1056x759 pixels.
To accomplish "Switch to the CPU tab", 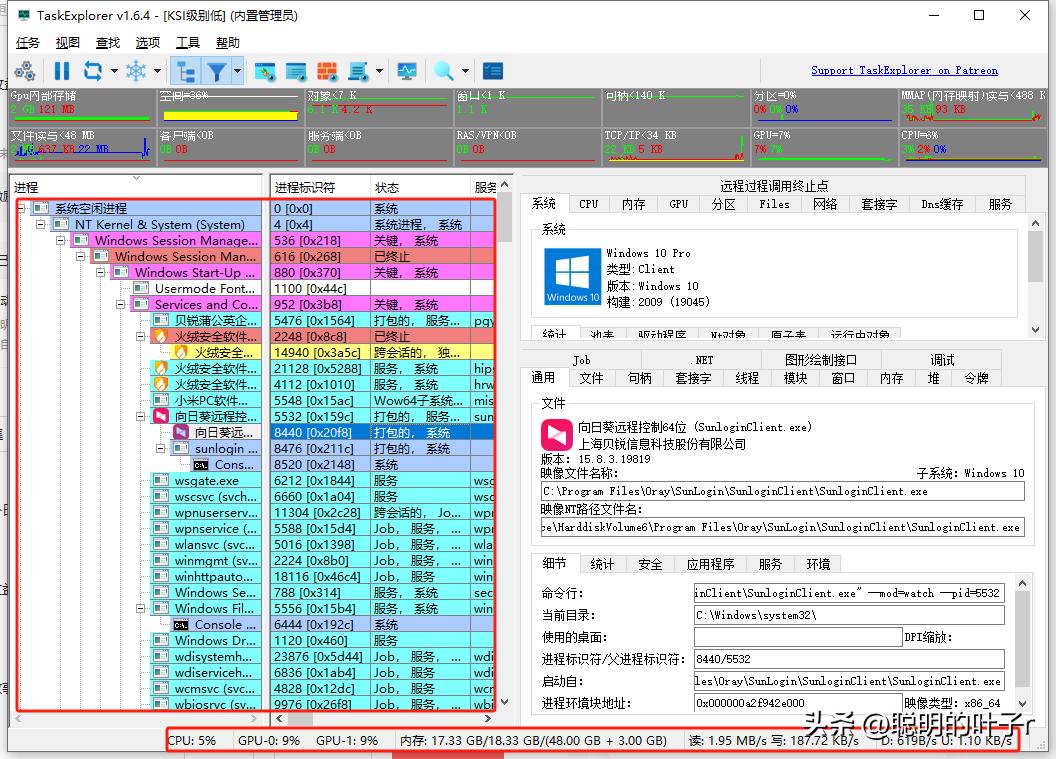I will 588,203.
